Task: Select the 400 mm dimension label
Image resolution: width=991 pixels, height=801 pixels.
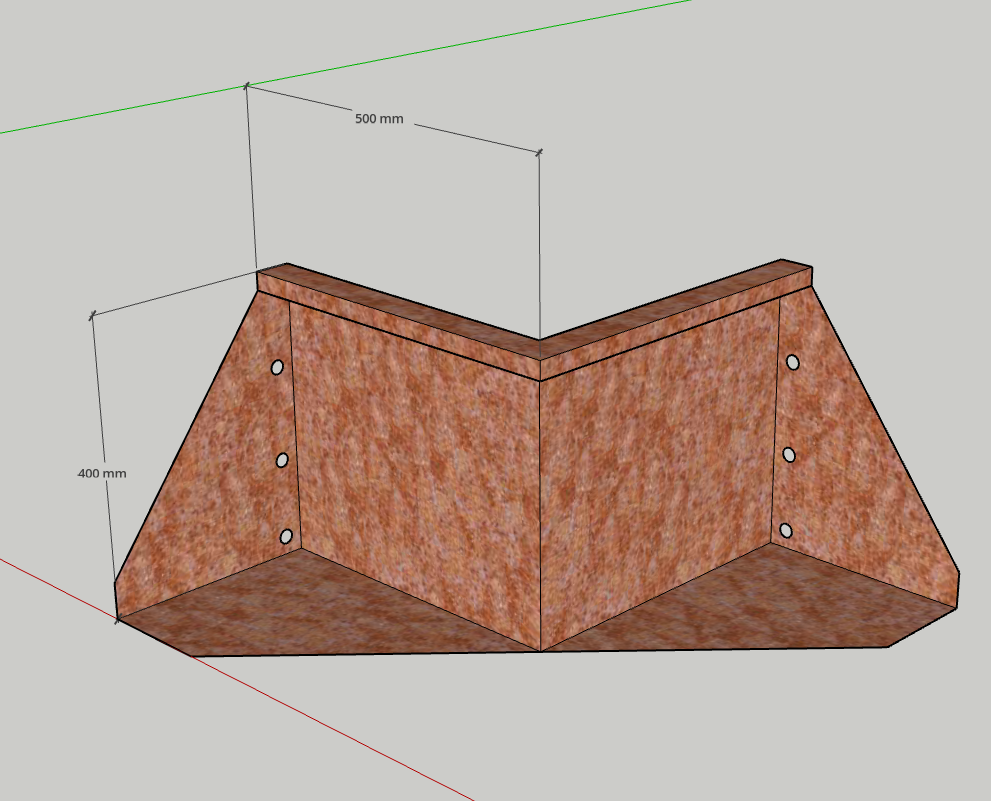Action: [103, 471]
